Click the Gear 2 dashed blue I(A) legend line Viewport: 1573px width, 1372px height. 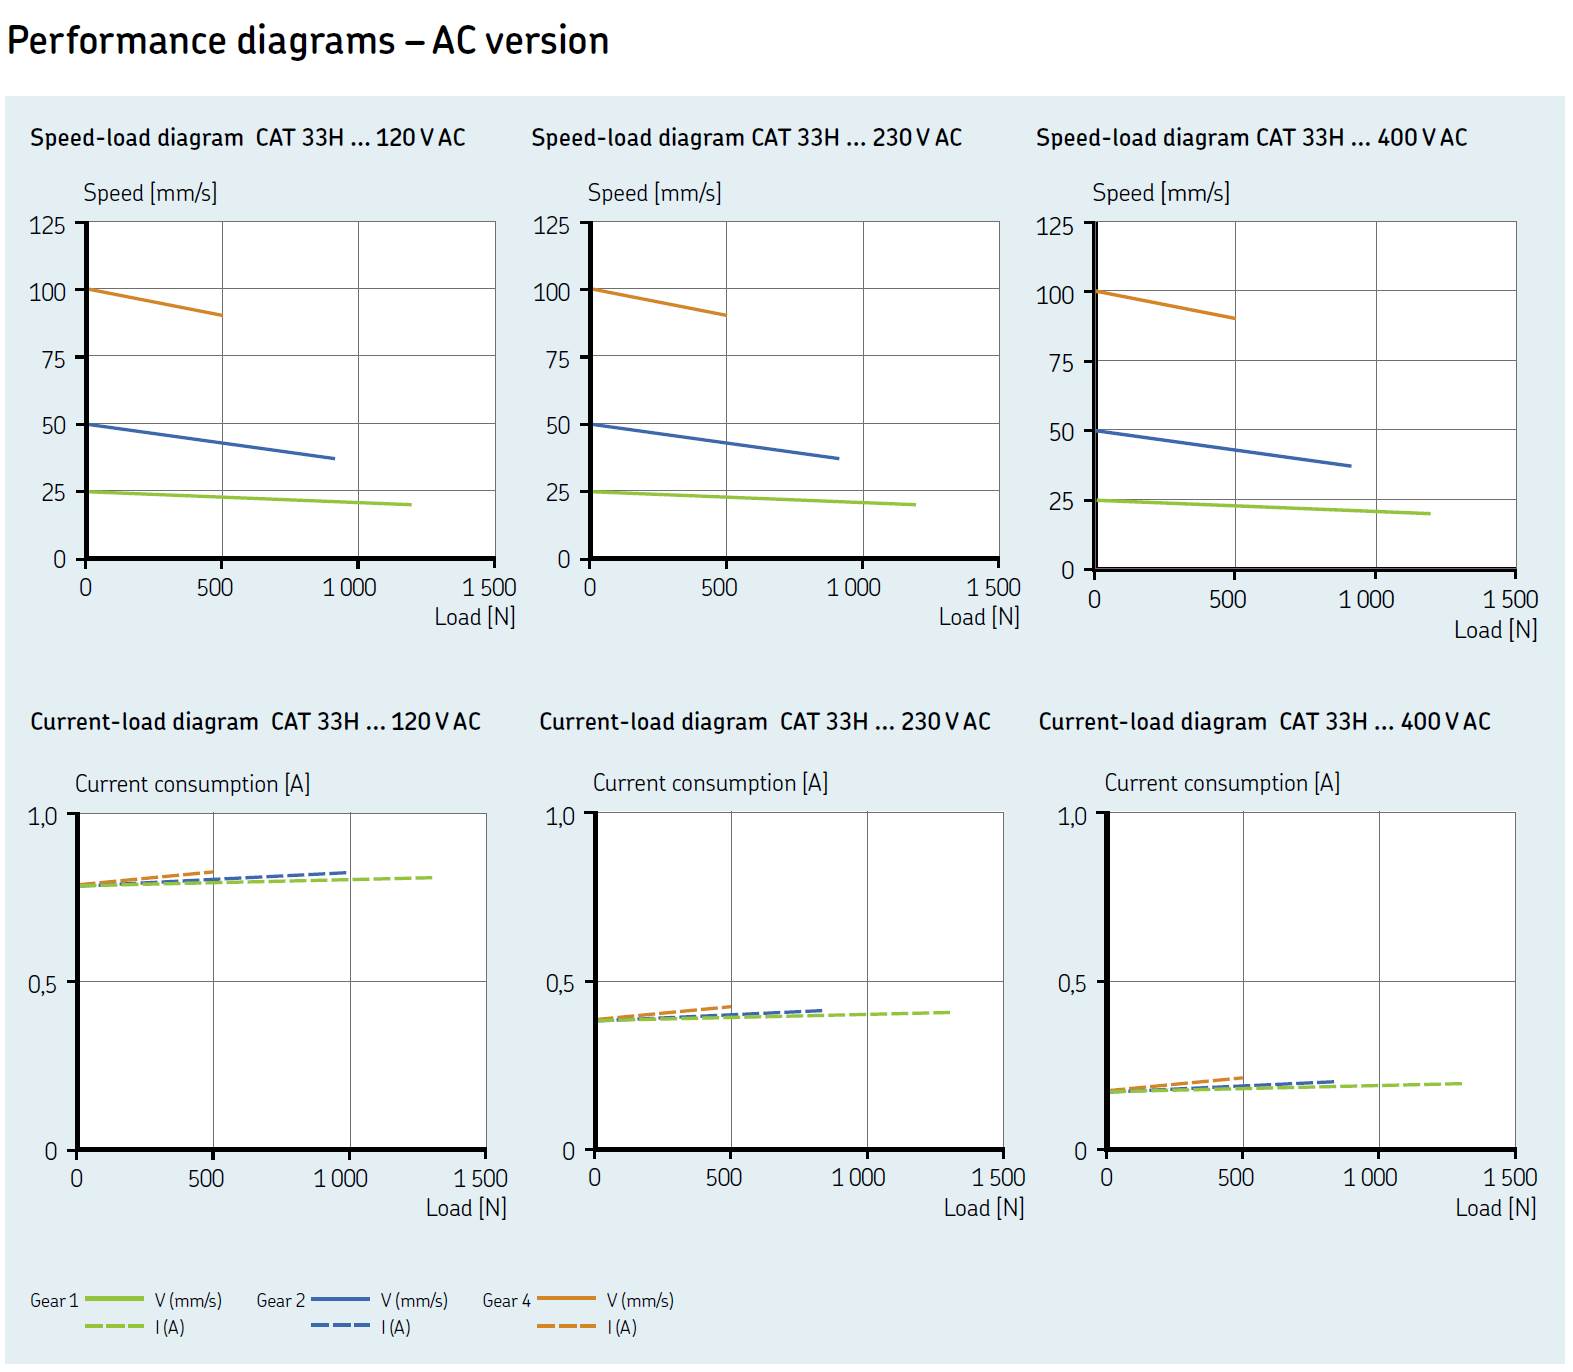point(340,1327)
